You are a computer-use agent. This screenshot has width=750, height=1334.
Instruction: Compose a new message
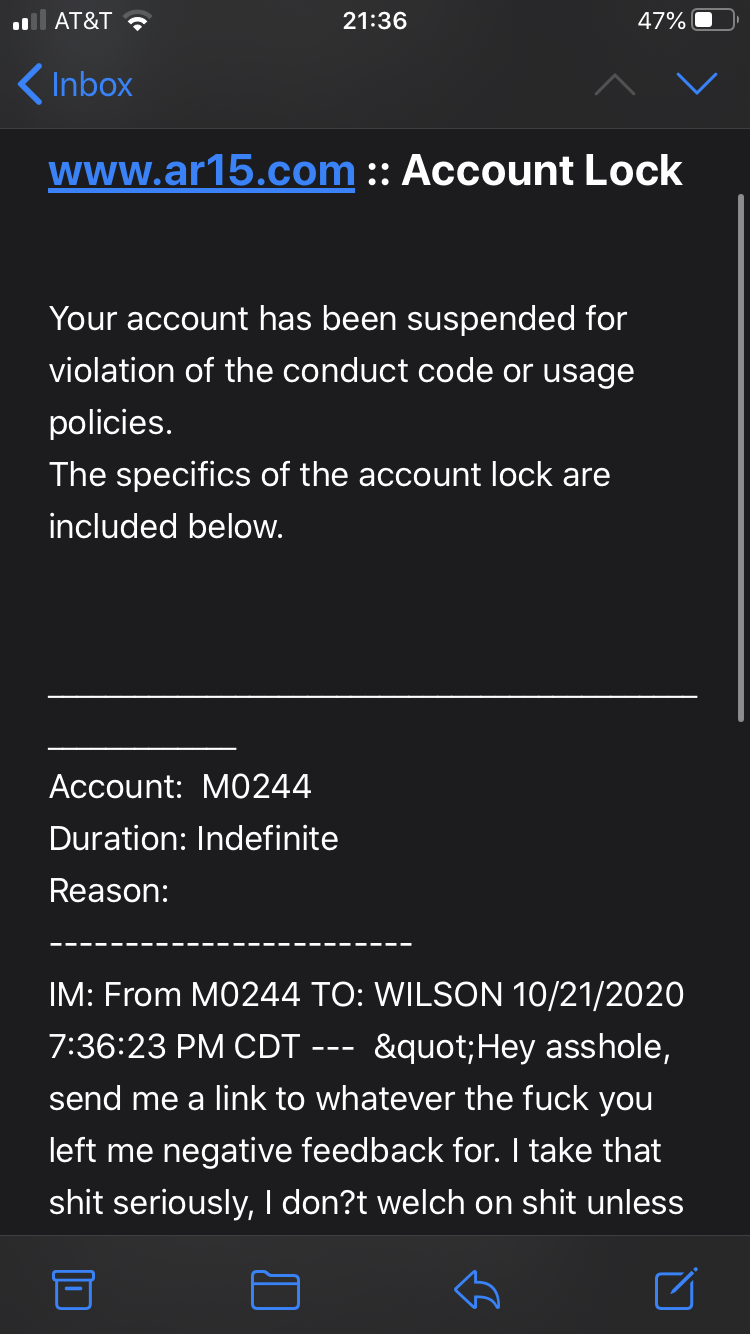676,1288
